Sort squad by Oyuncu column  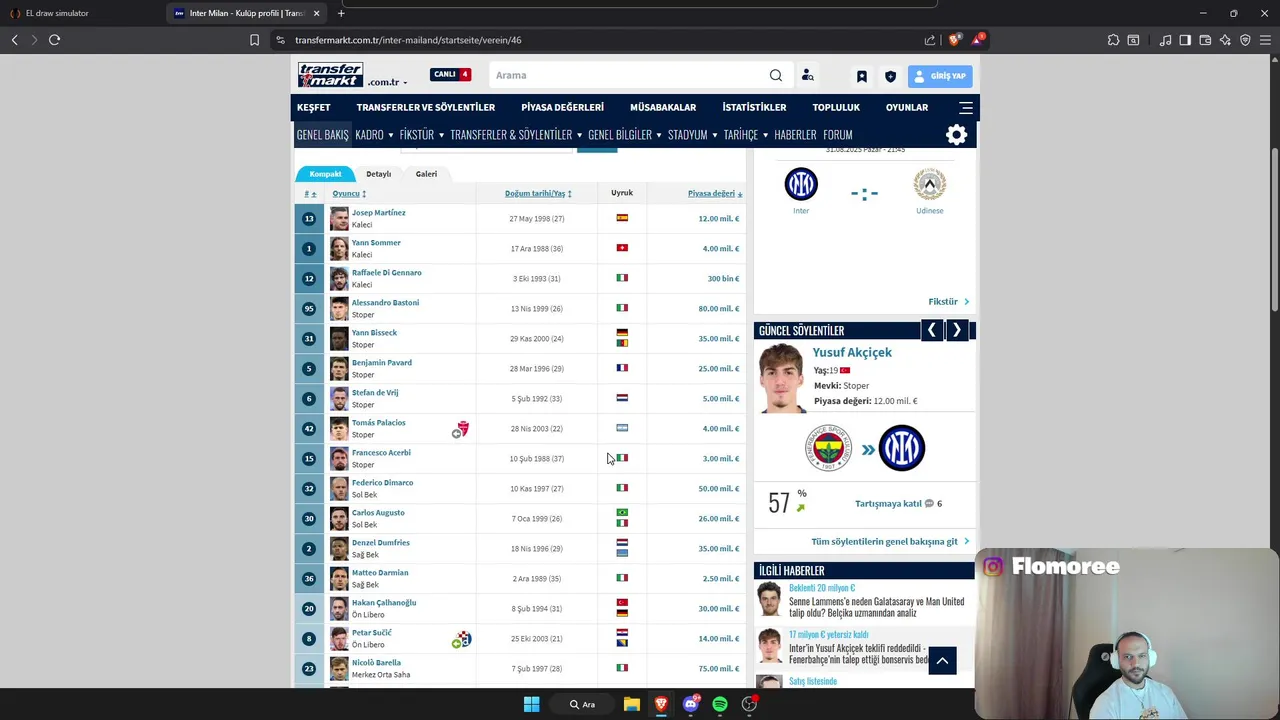pos(349,194)
